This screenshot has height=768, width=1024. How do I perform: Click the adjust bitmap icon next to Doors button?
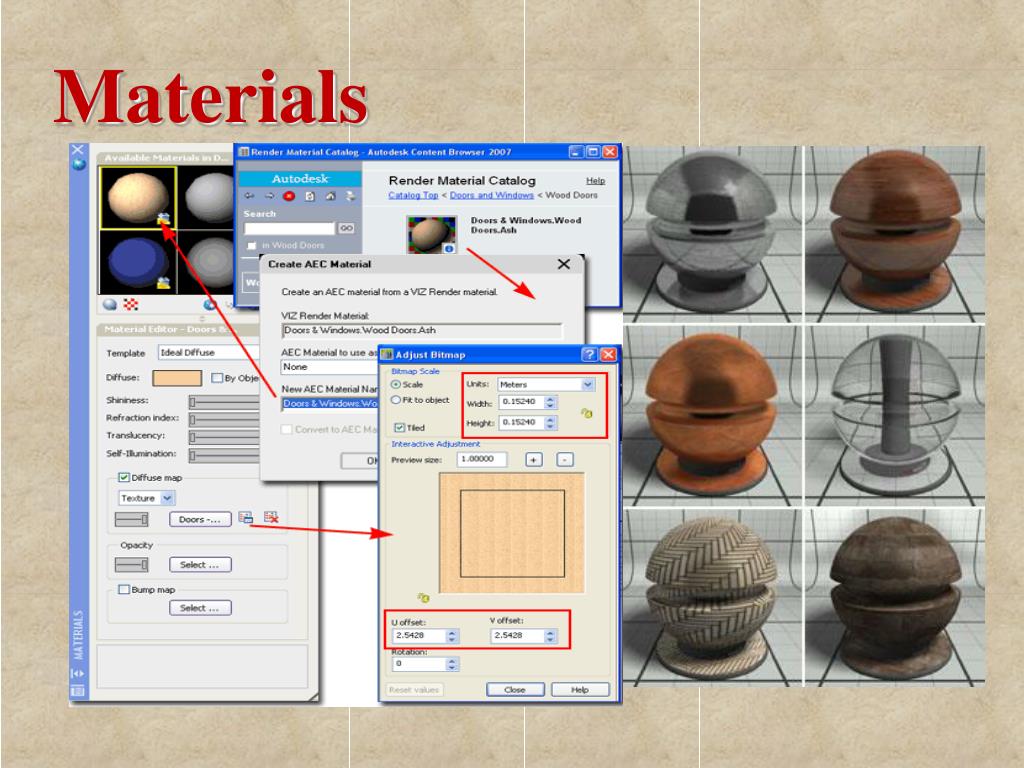point(246,518)
